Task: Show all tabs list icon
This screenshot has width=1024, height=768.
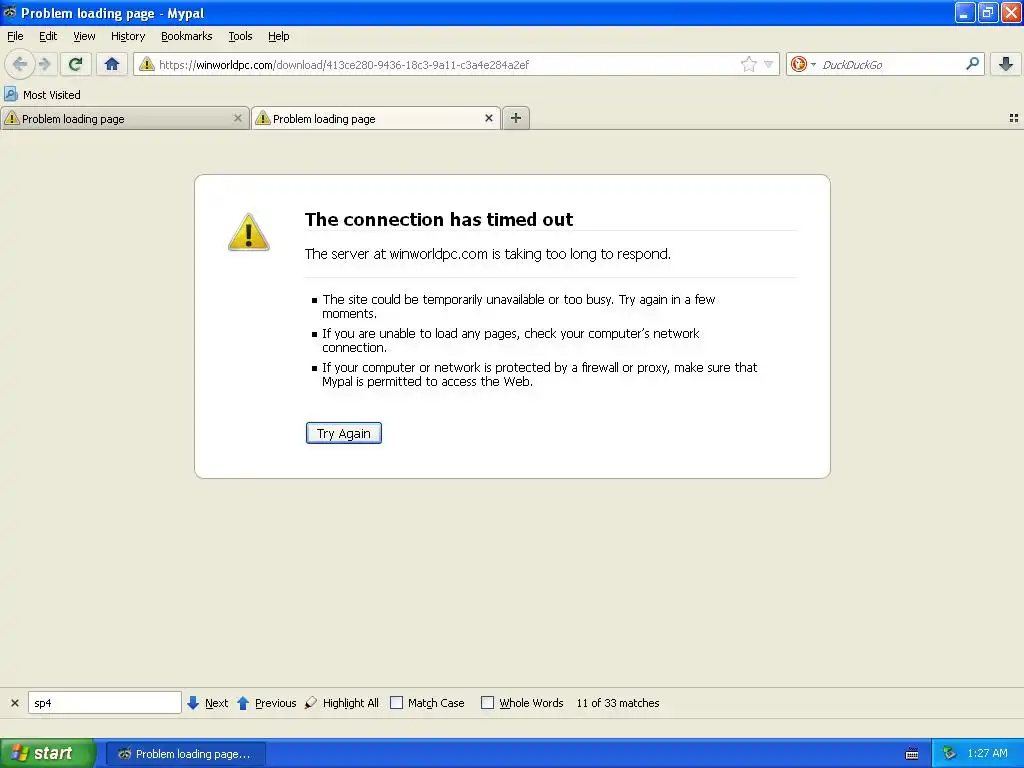Action: click(x=1014, y=118)
